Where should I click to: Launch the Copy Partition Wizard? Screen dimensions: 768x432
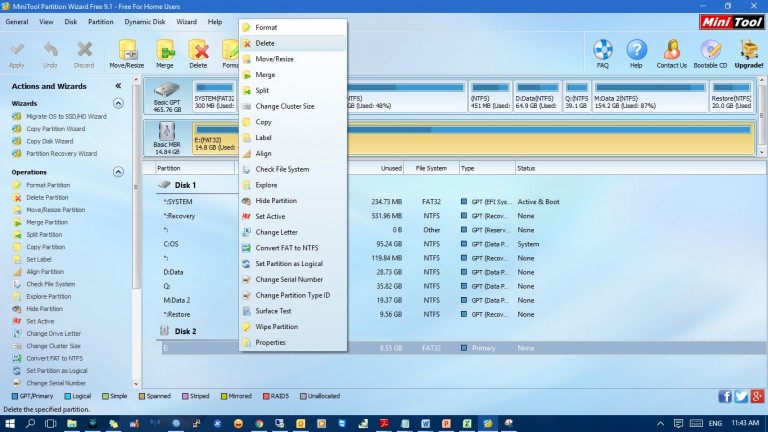pos(55,129)
